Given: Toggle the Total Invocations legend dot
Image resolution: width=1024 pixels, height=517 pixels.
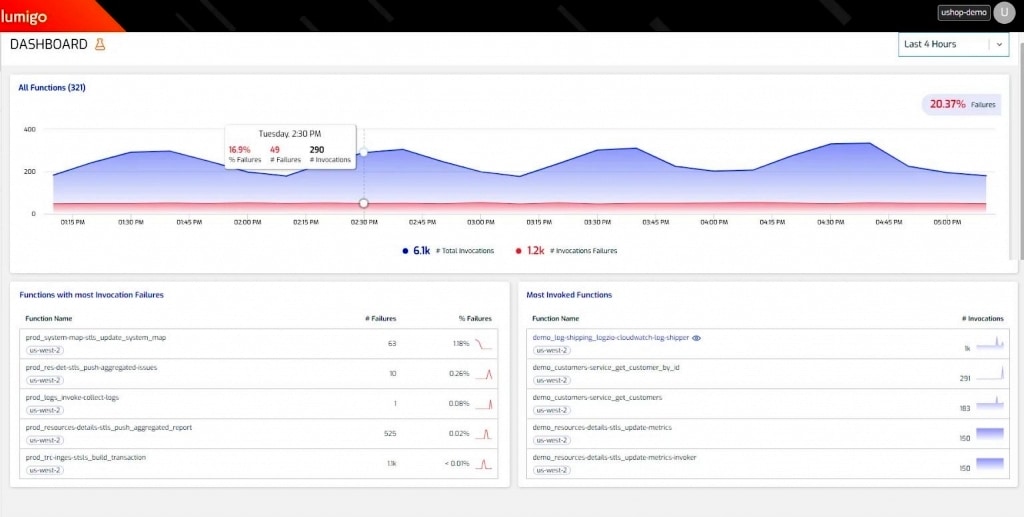Looking at the screenshot, I should click(x=406, y=251).
